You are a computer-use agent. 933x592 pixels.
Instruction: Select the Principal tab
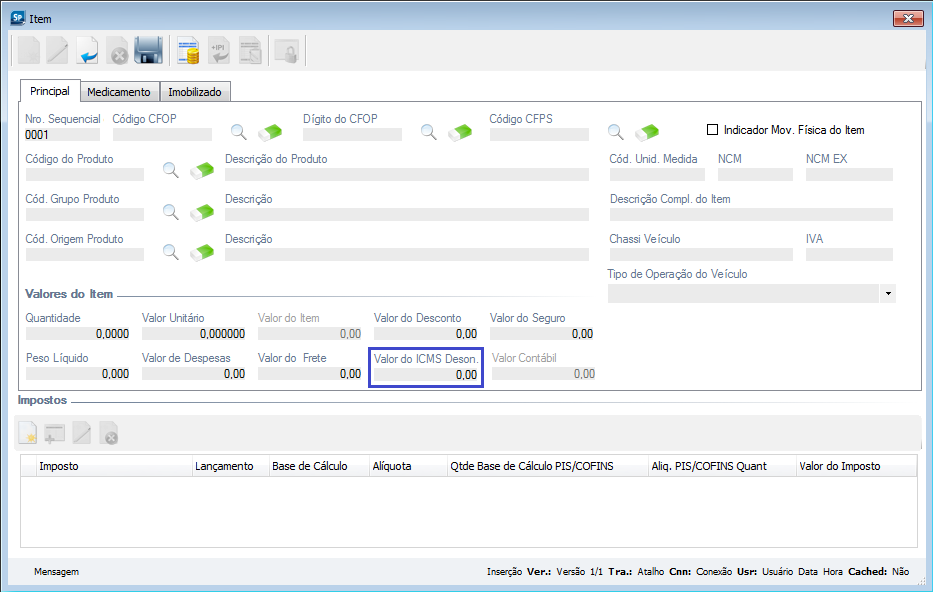pyautogui.click(x=50, y=91)
